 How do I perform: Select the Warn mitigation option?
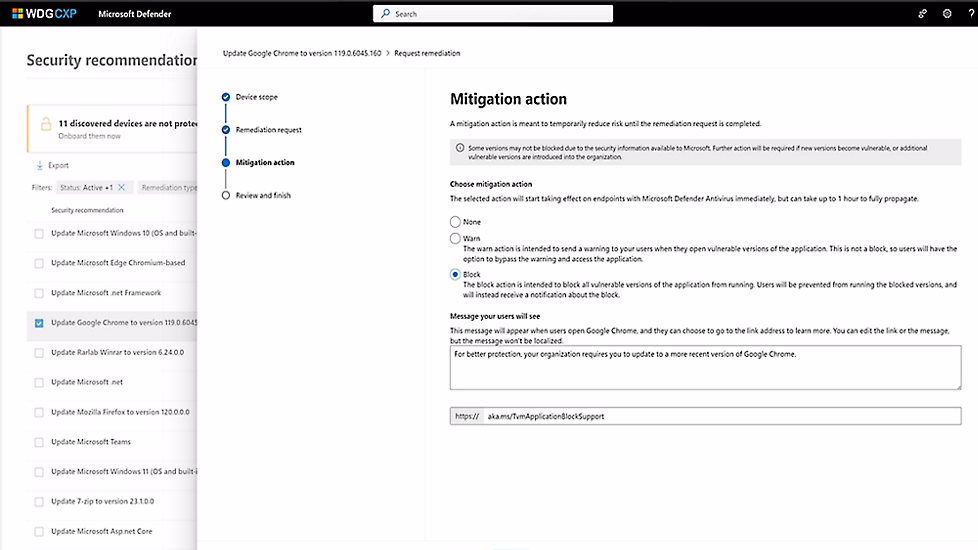pyautogui.click(x=455, y=238)
